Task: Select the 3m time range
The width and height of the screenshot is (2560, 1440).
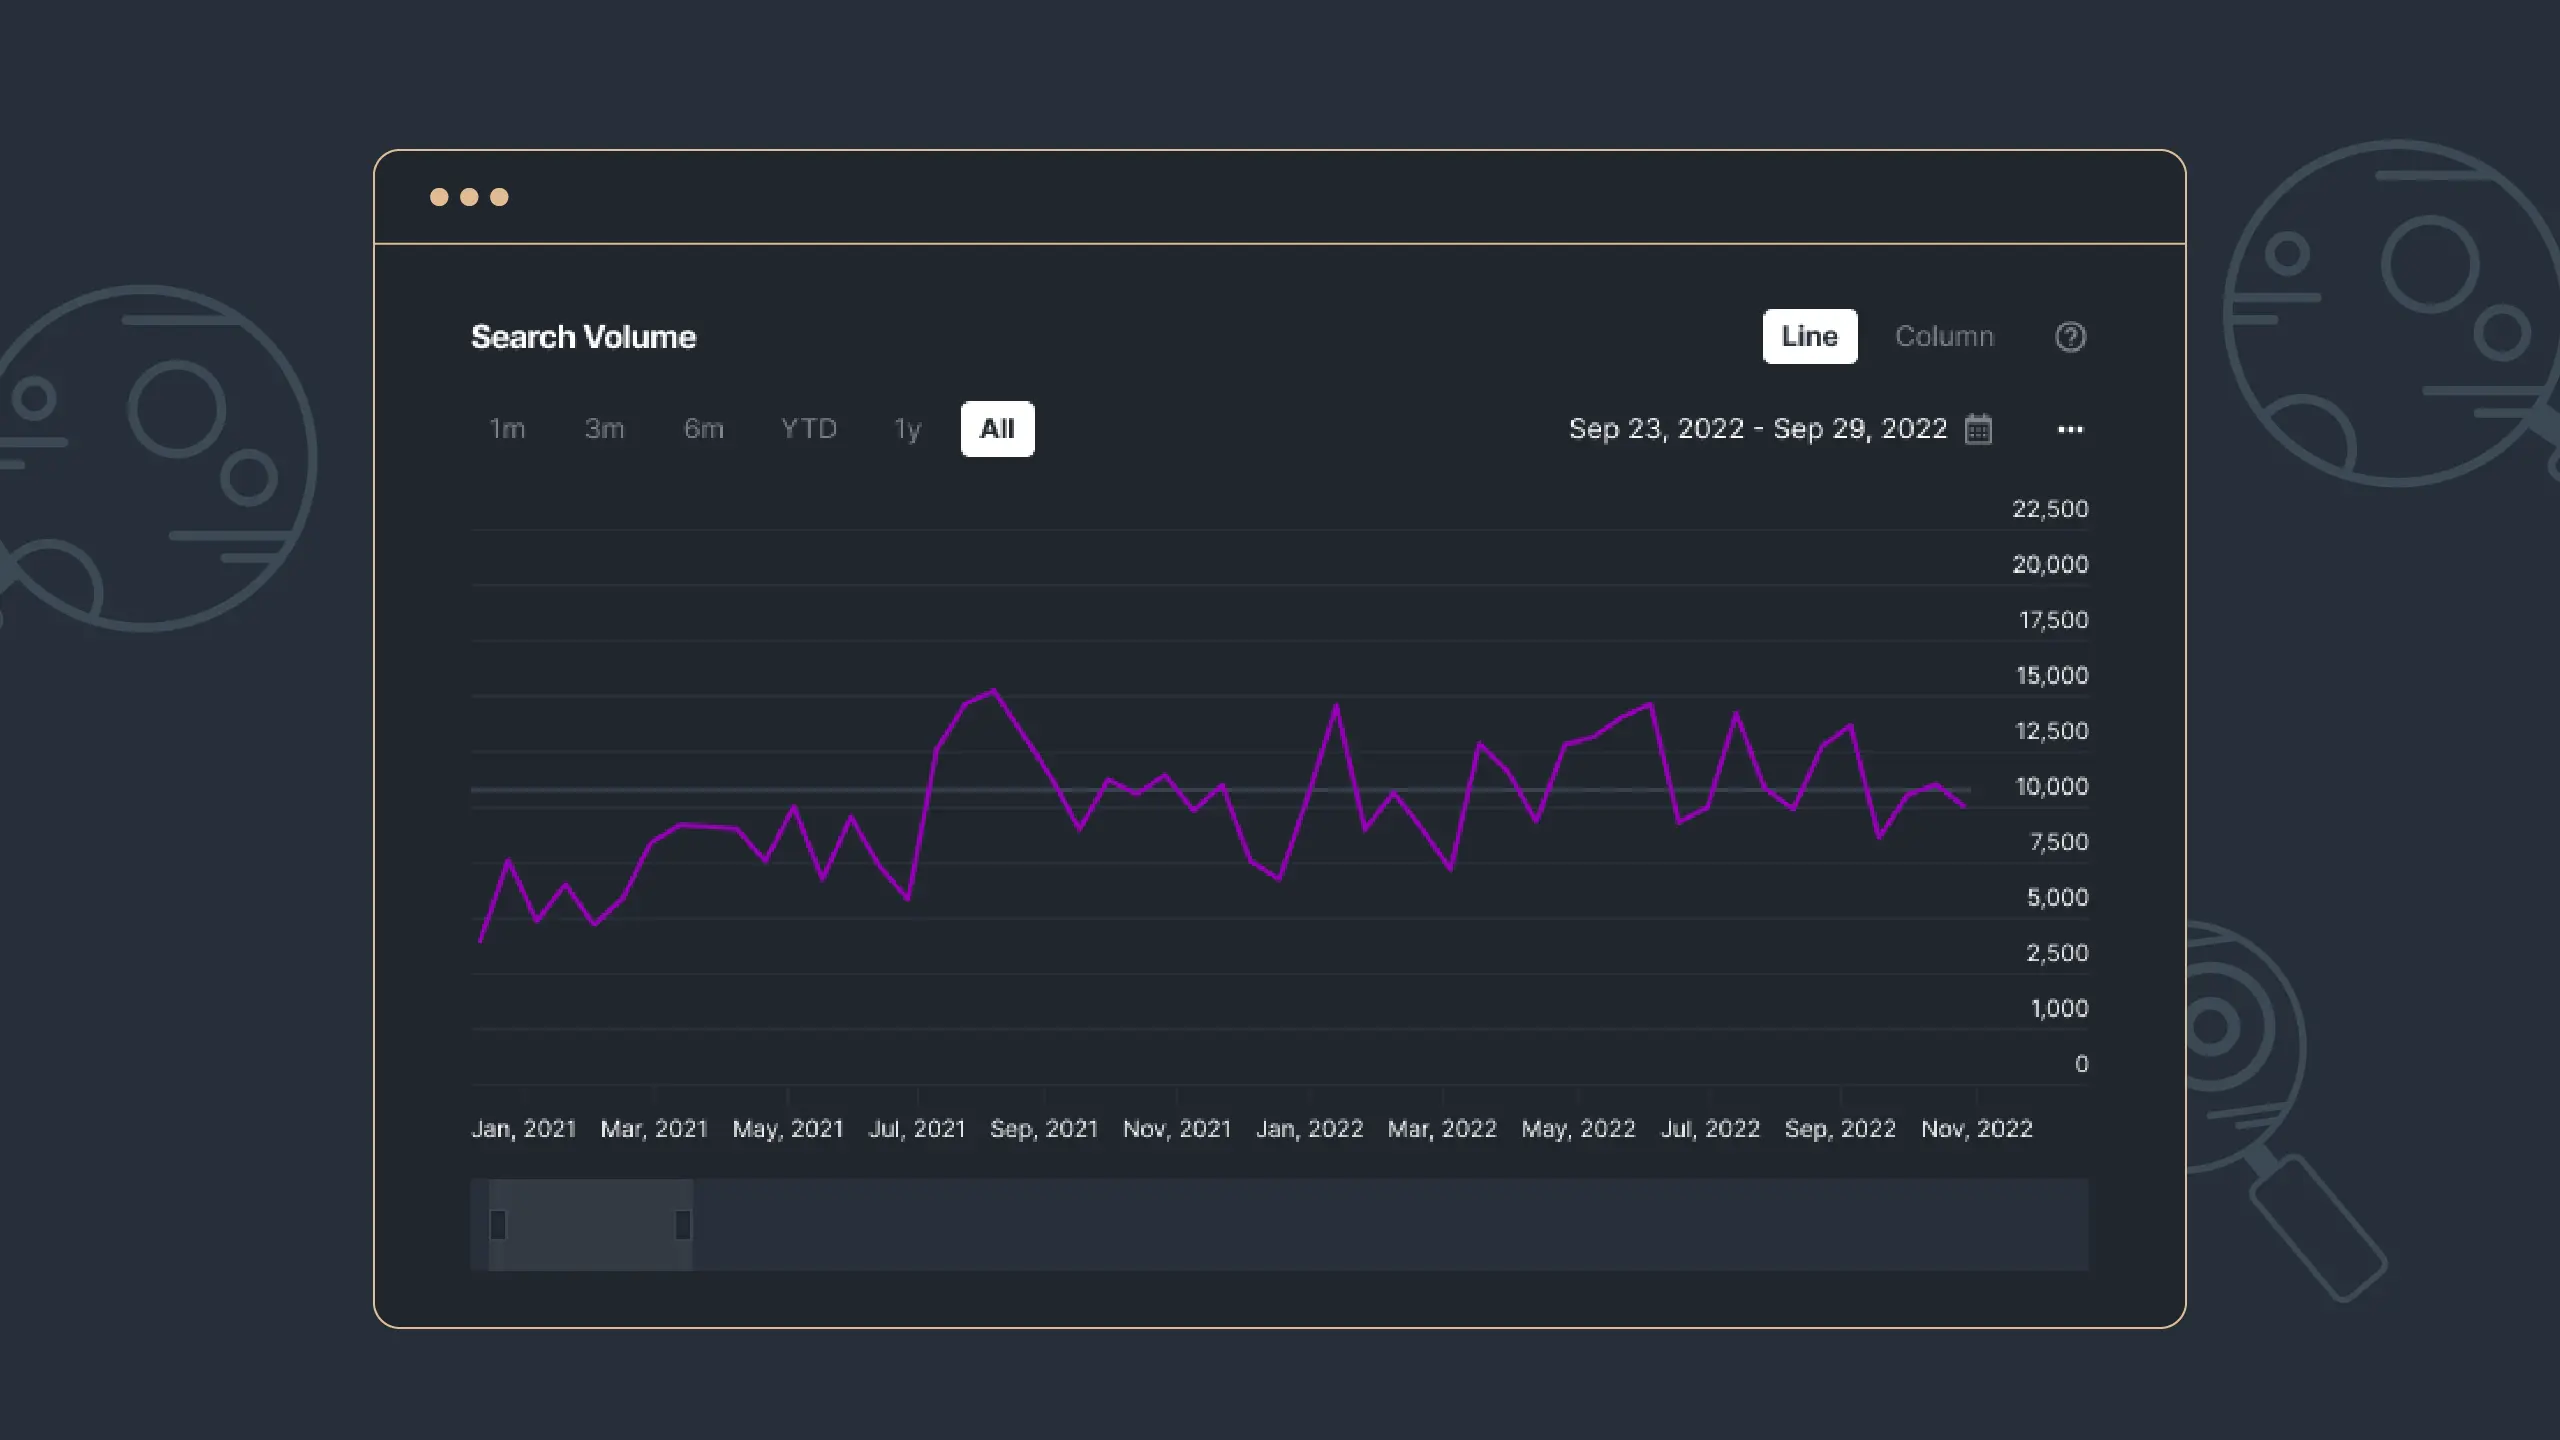Action: pyautogui.click(x=604, y=429)
